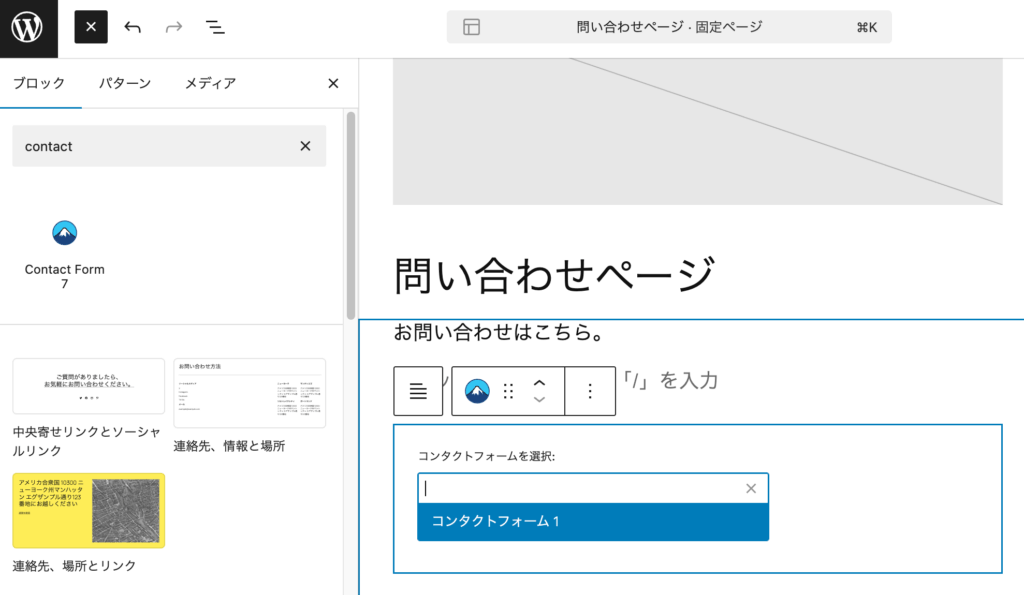
Task: Click the WordPress logo icon
Action: point(28,28)
